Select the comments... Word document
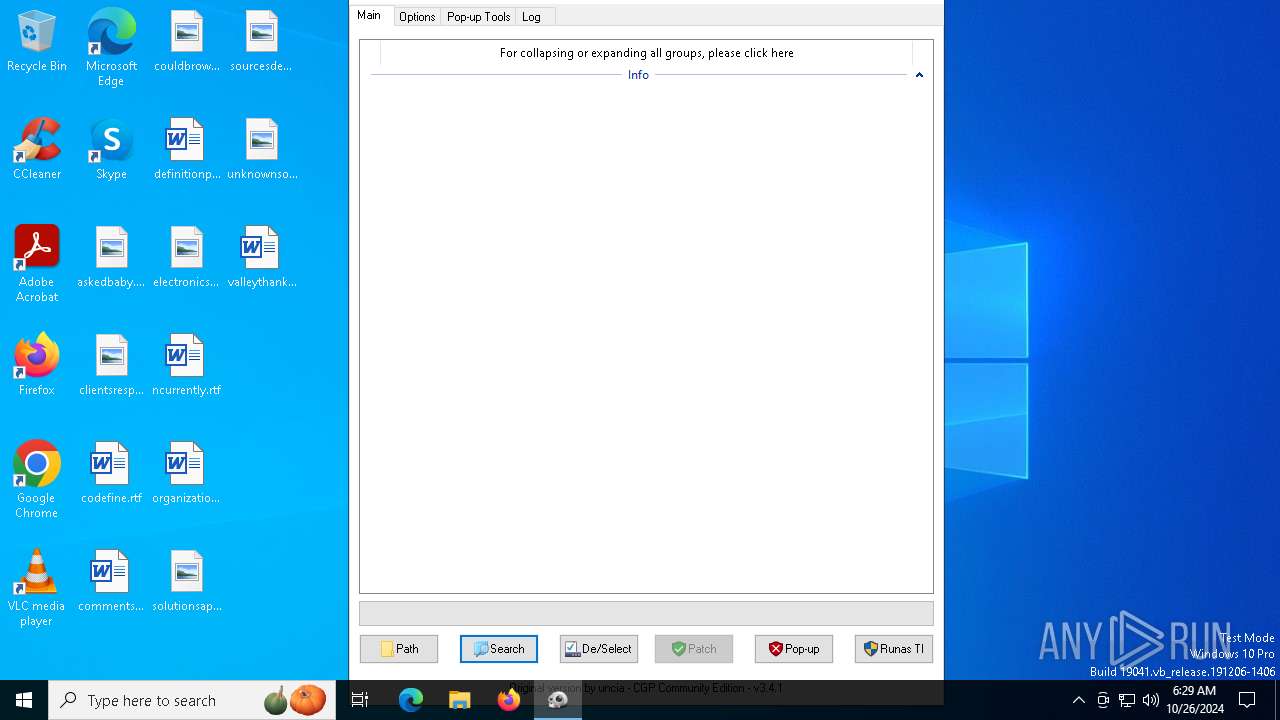Viewport: 1280px width, 720px height. (111, 582)
